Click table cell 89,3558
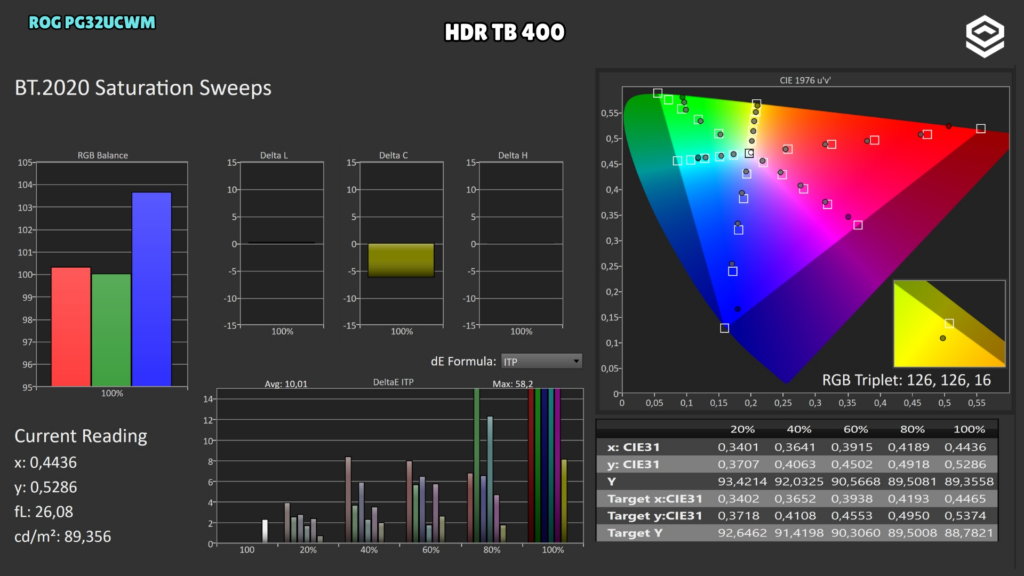Screen dimensions: 1024x576 click(969, 481)
